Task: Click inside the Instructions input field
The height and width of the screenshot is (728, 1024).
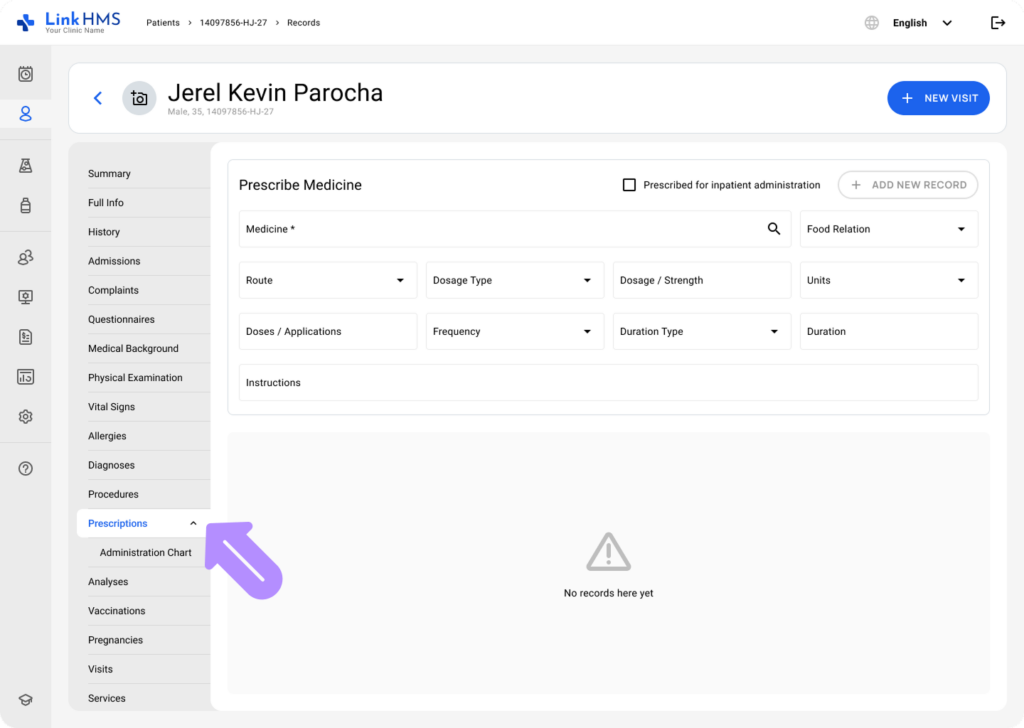Action: click(x=608, y=382)
